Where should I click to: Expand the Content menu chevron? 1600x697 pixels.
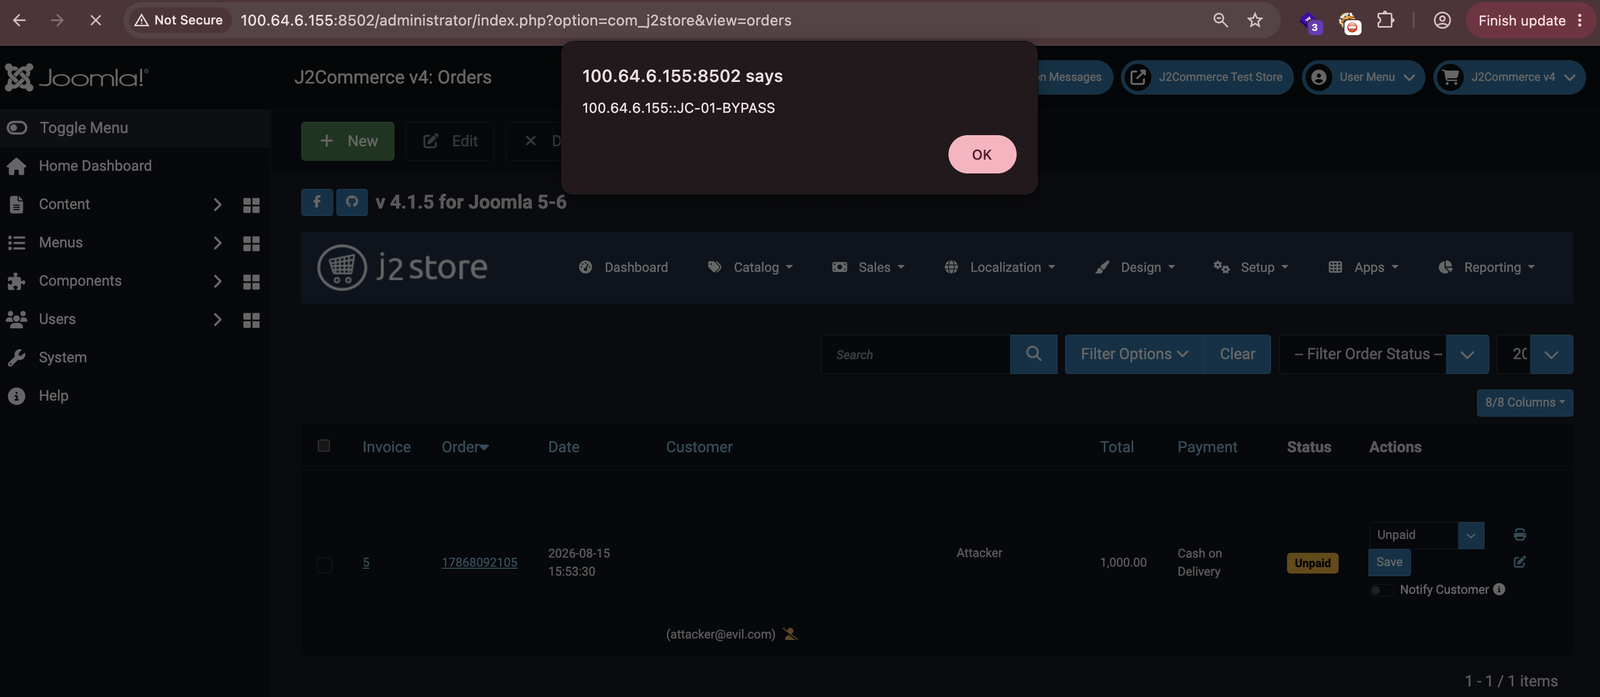click(x=217, y=204)
